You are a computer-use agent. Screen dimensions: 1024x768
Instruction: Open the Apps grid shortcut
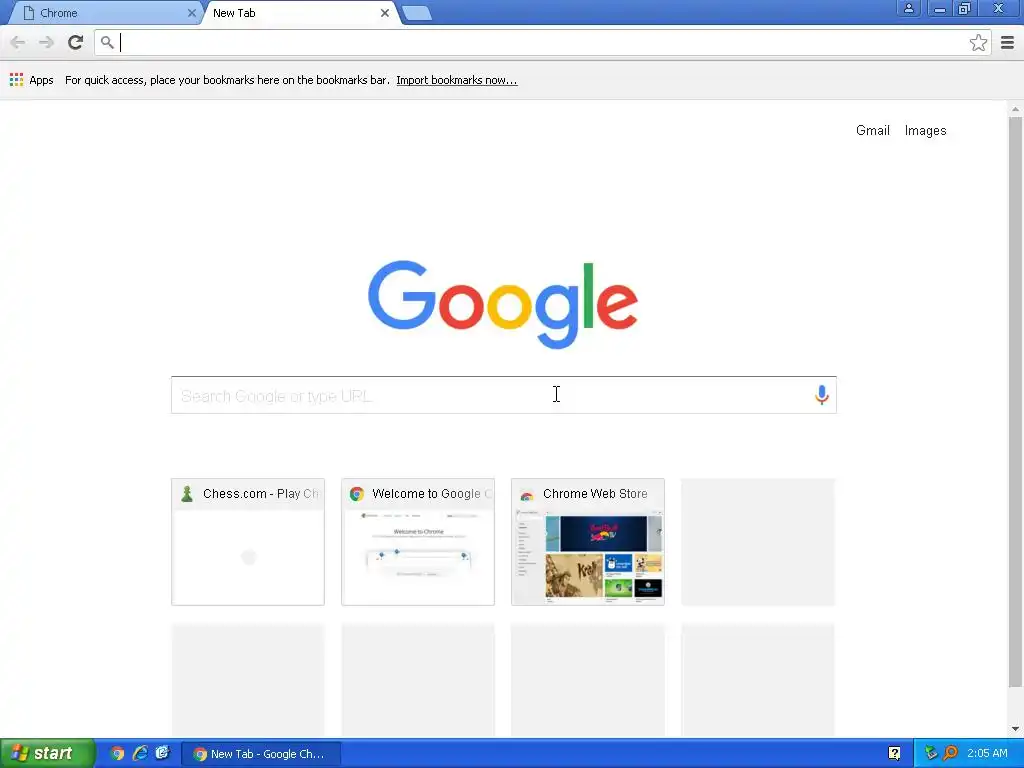[31, 80]
